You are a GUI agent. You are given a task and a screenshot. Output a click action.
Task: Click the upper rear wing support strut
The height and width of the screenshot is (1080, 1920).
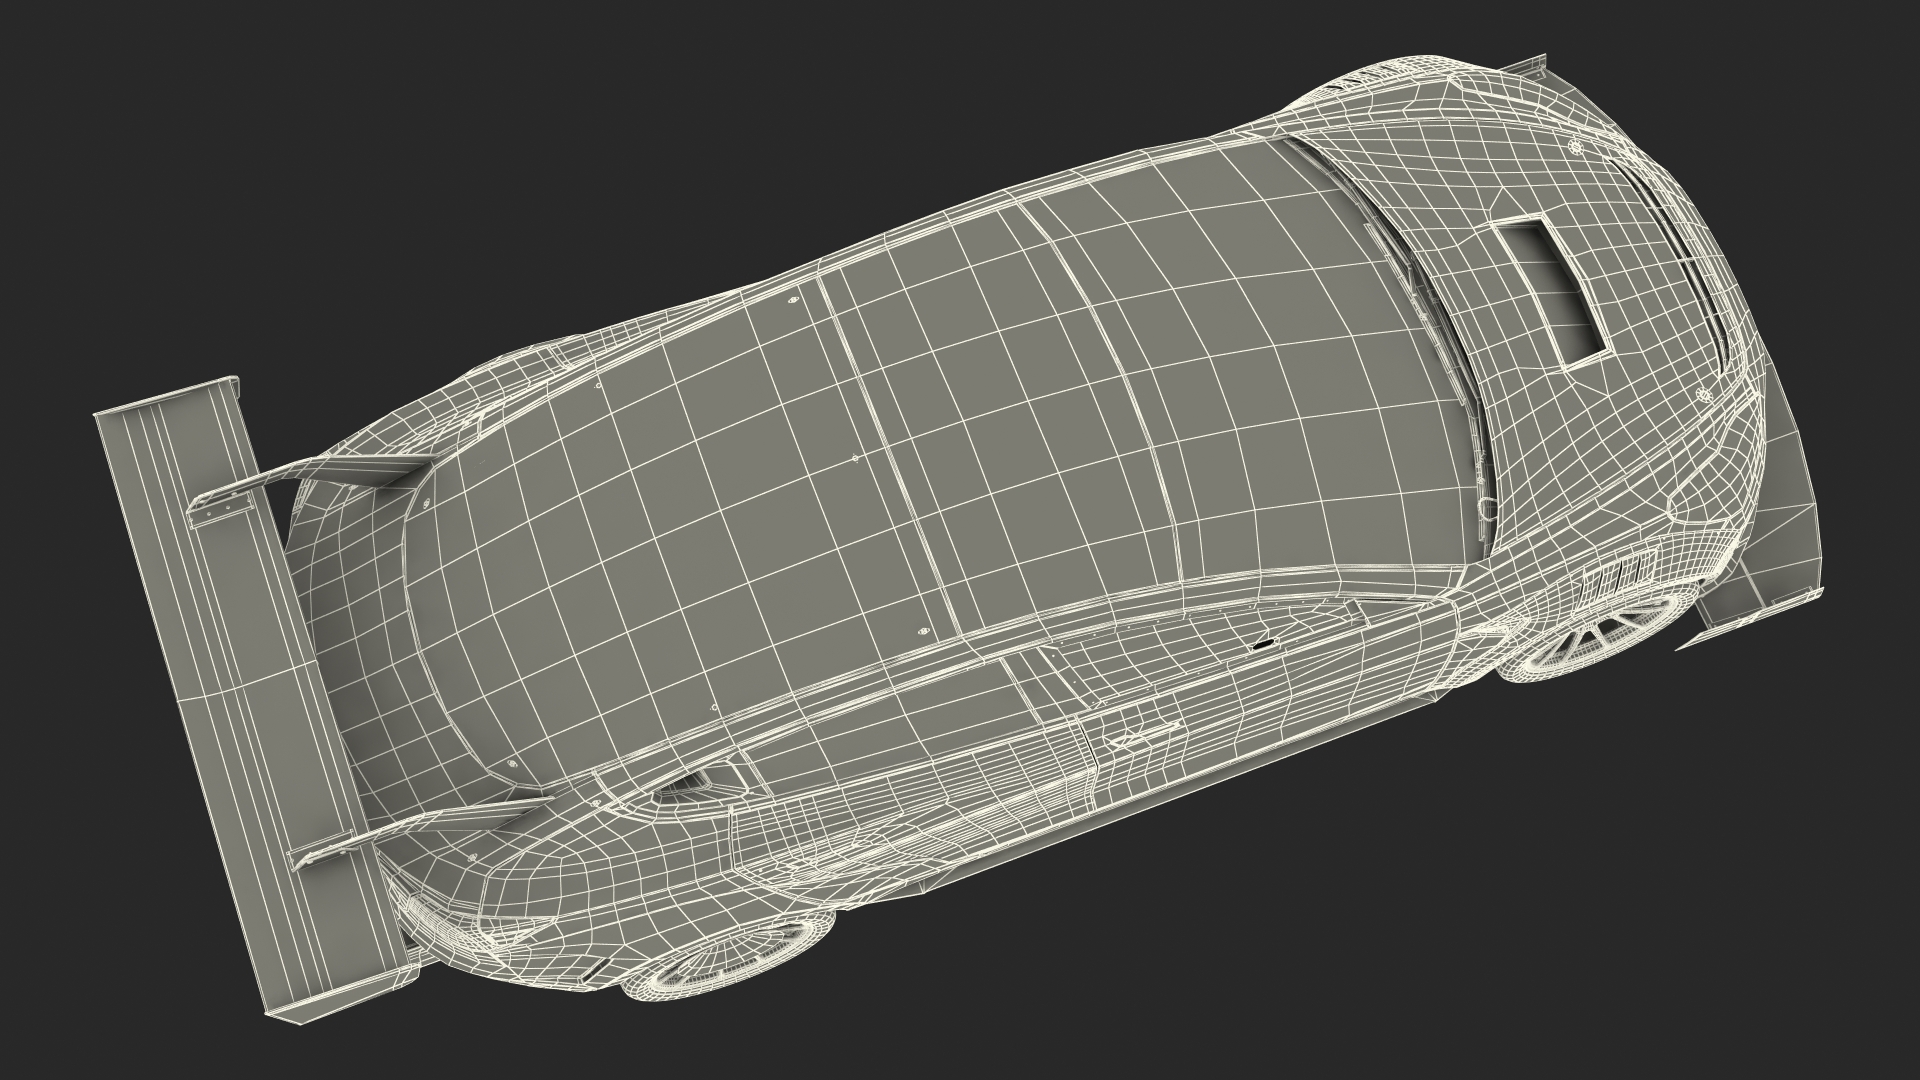coord(355,470)
